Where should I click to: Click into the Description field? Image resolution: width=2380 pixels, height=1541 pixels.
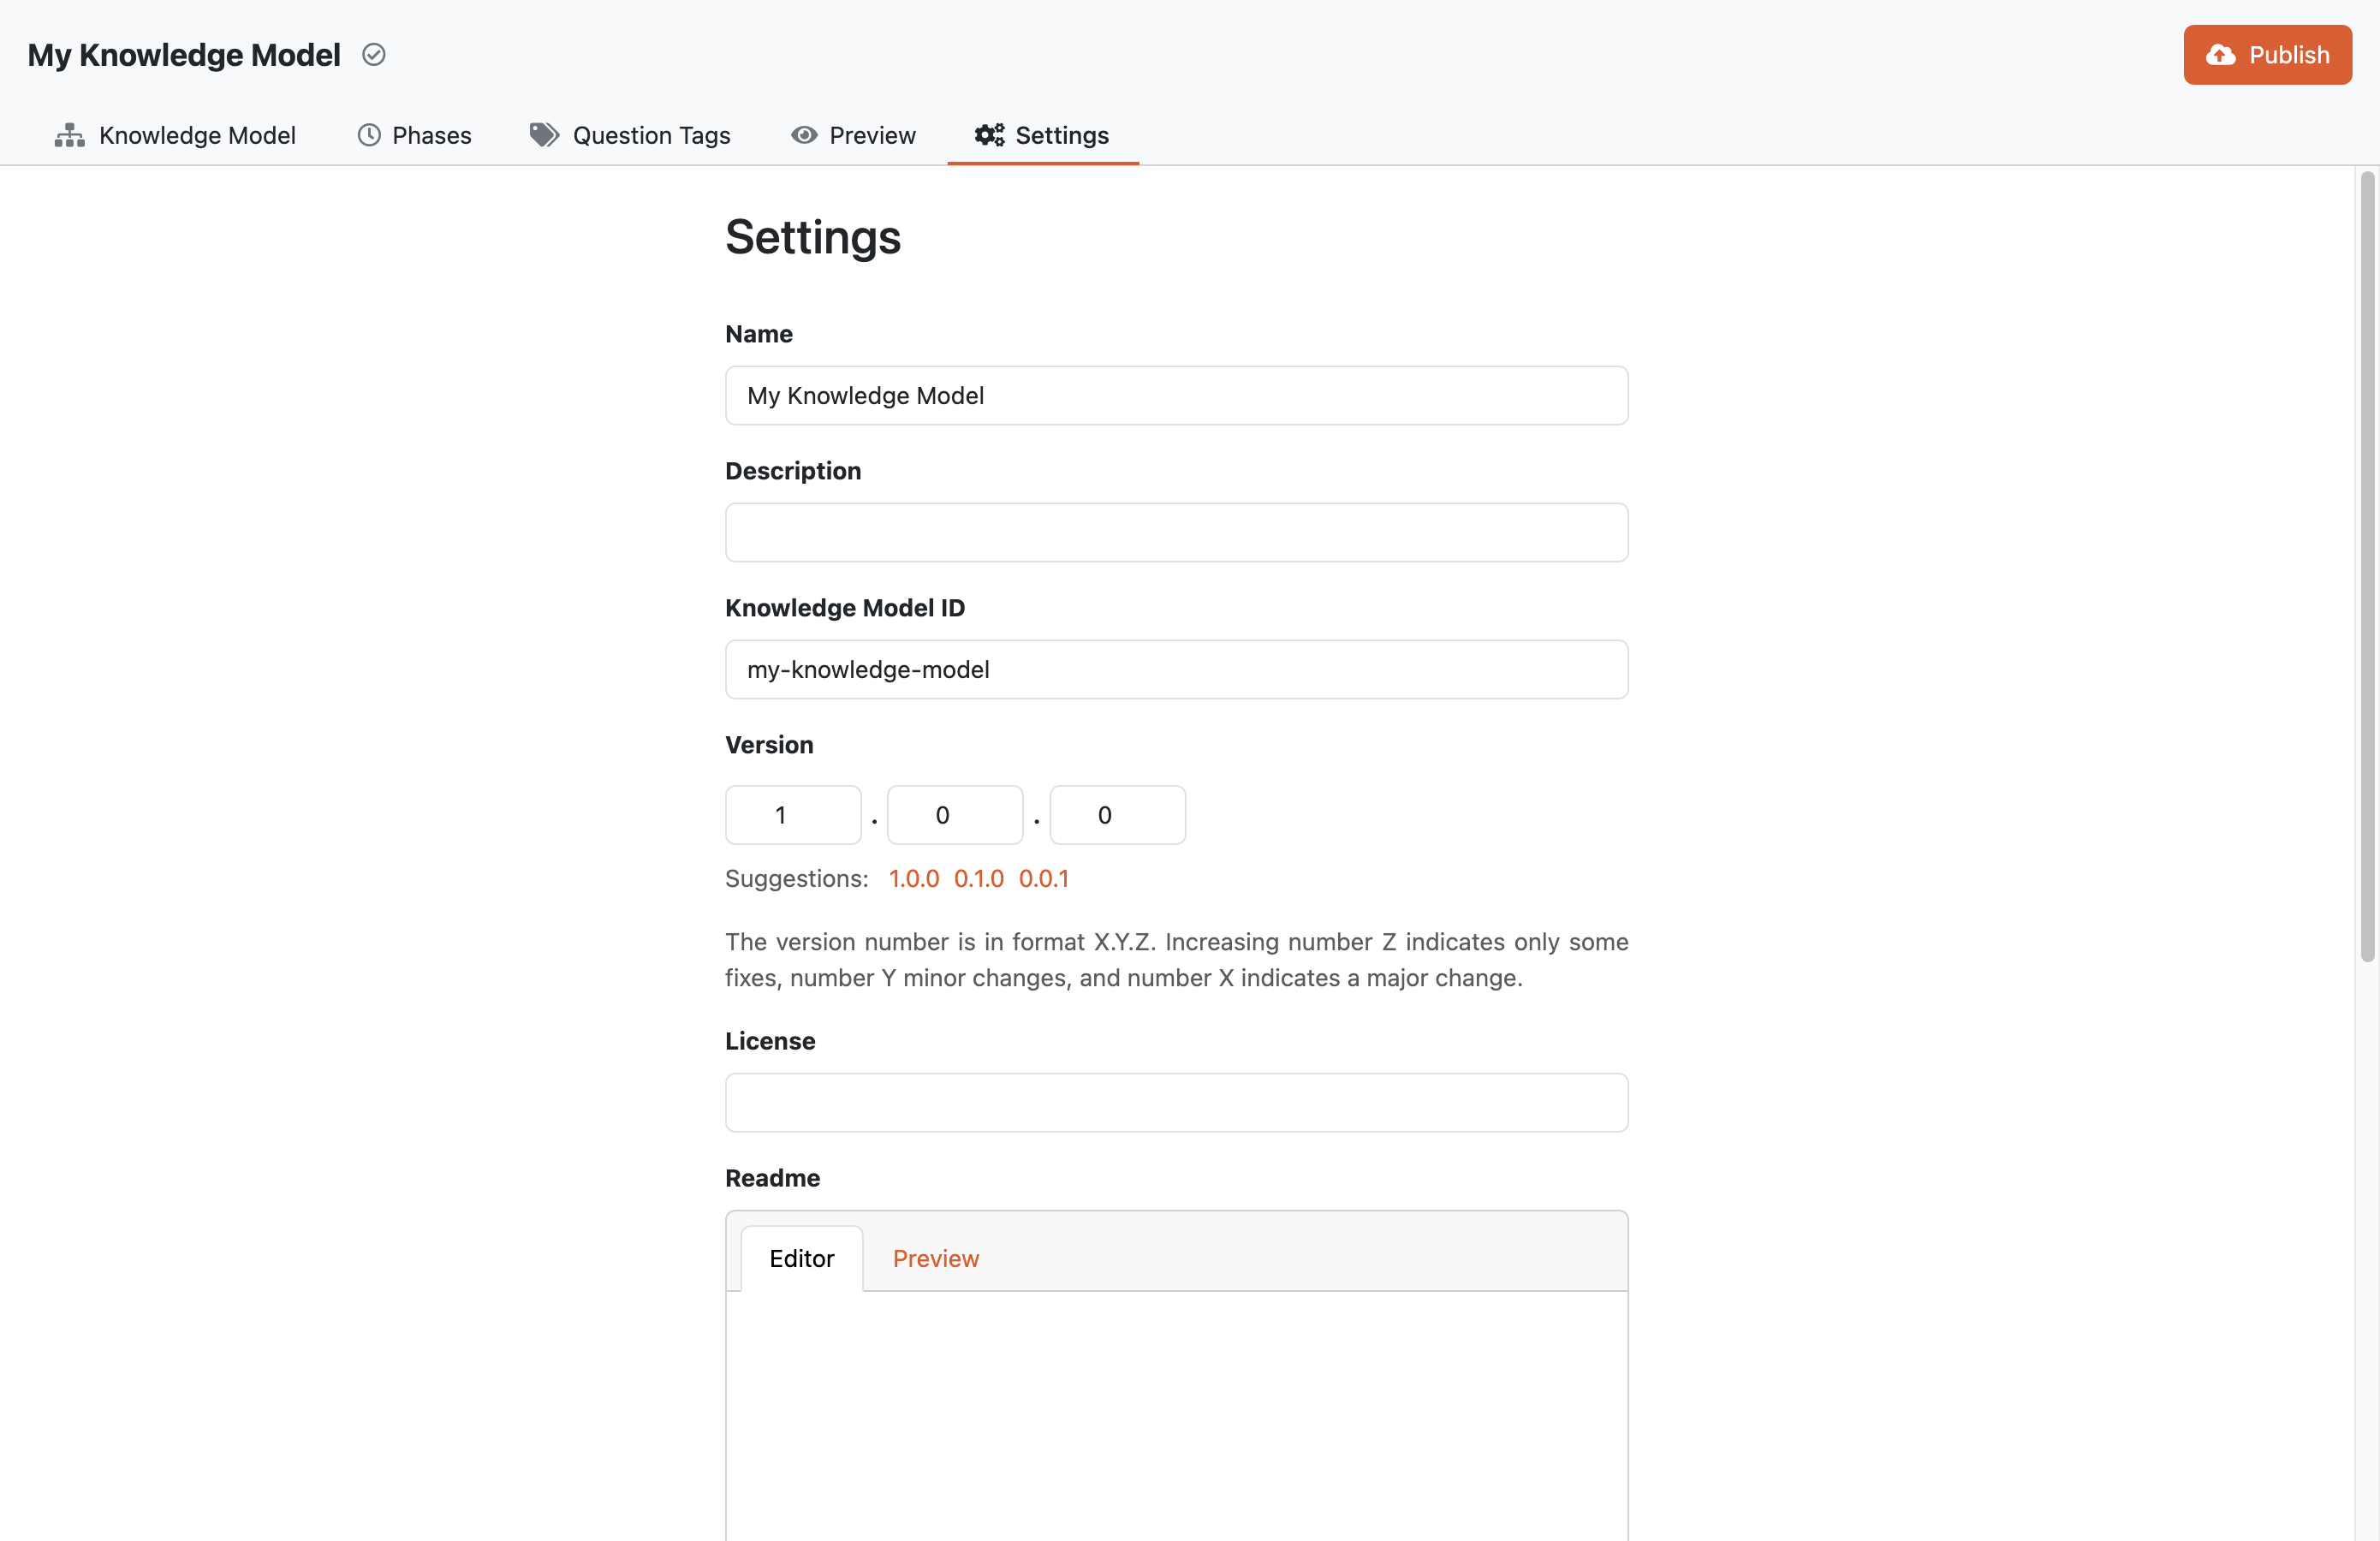1176,533
